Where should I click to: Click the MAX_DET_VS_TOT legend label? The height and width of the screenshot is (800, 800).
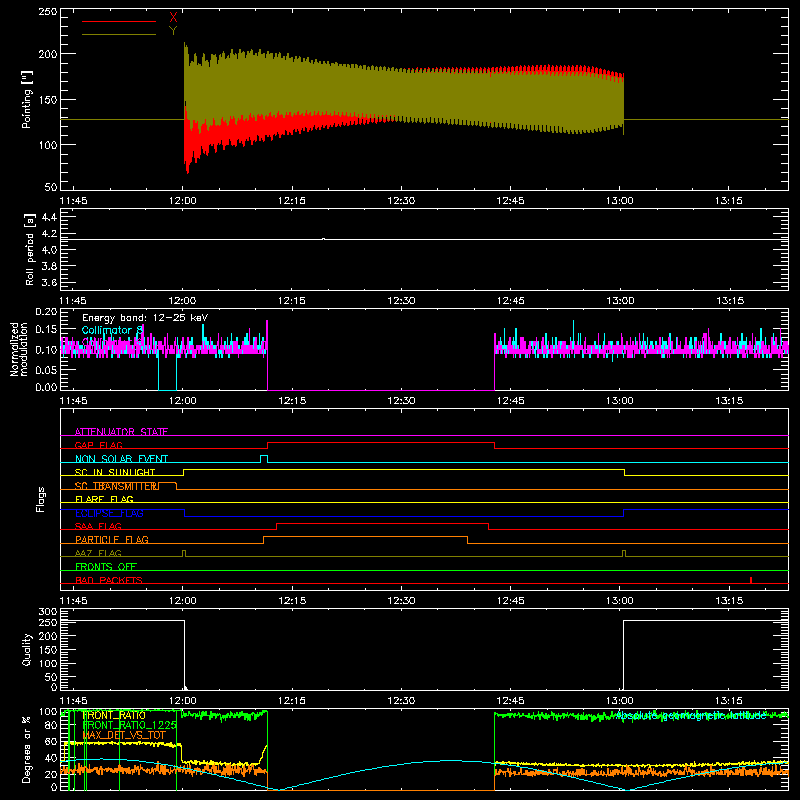click(x=124, y=735)
